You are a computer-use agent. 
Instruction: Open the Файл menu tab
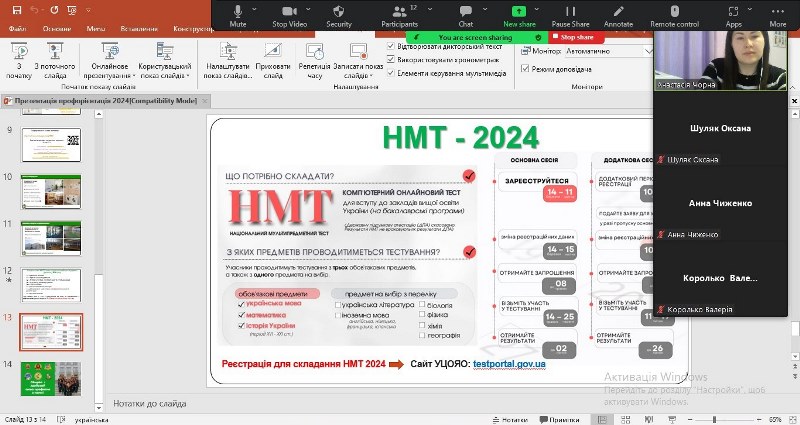tap(17, 29)
